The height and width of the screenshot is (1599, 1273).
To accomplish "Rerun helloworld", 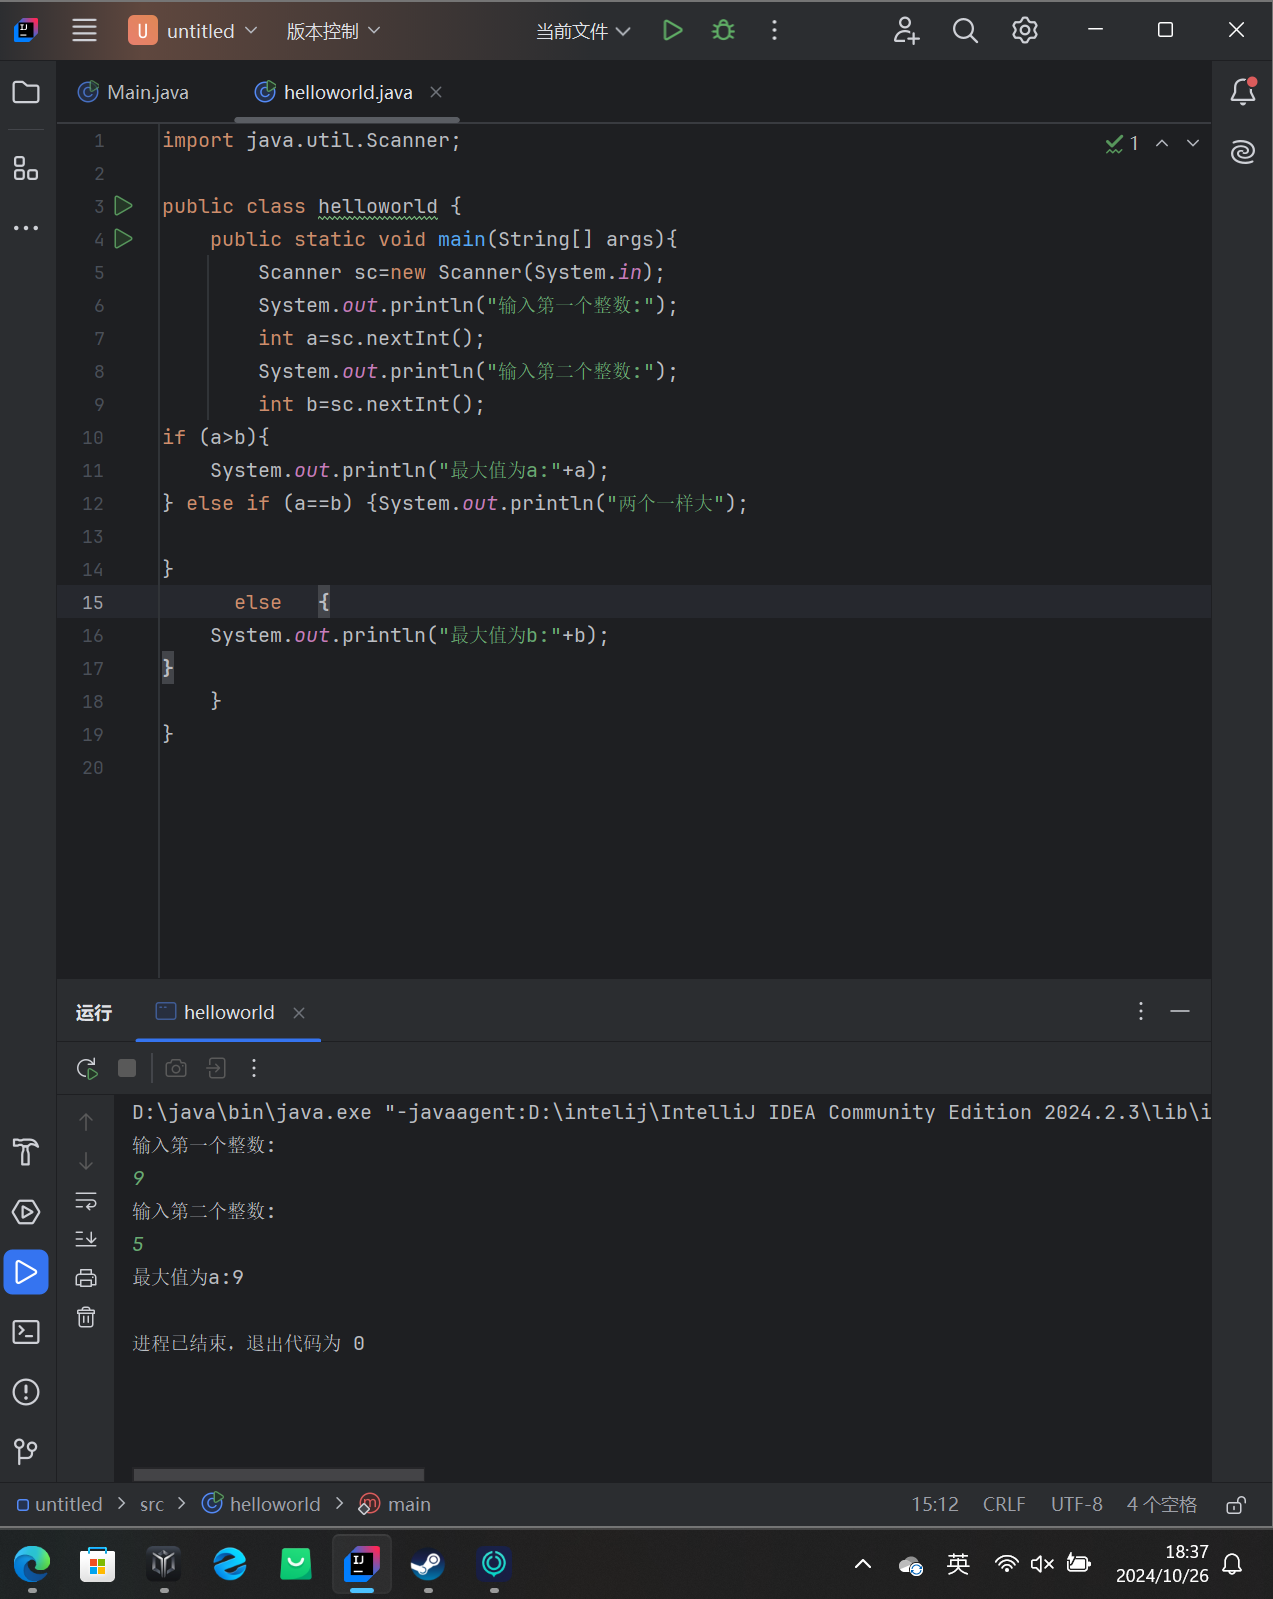I will click(x=87, y=1068).
